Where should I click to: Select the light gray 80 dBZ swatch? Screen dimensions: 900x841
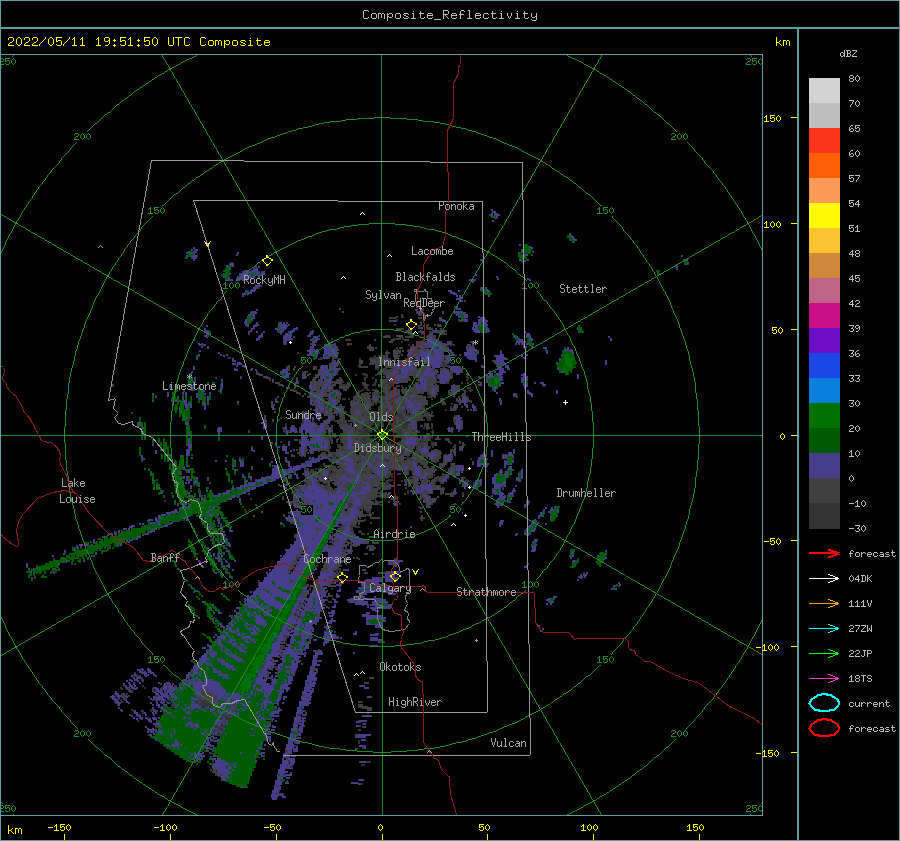coord(824,91)
